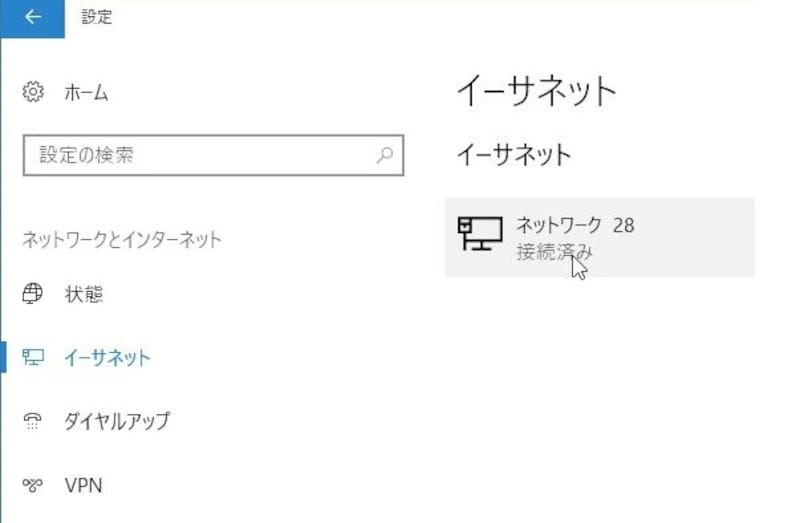Select 状態 in the sidebar
800x523 pixels.
pos(84,295)
